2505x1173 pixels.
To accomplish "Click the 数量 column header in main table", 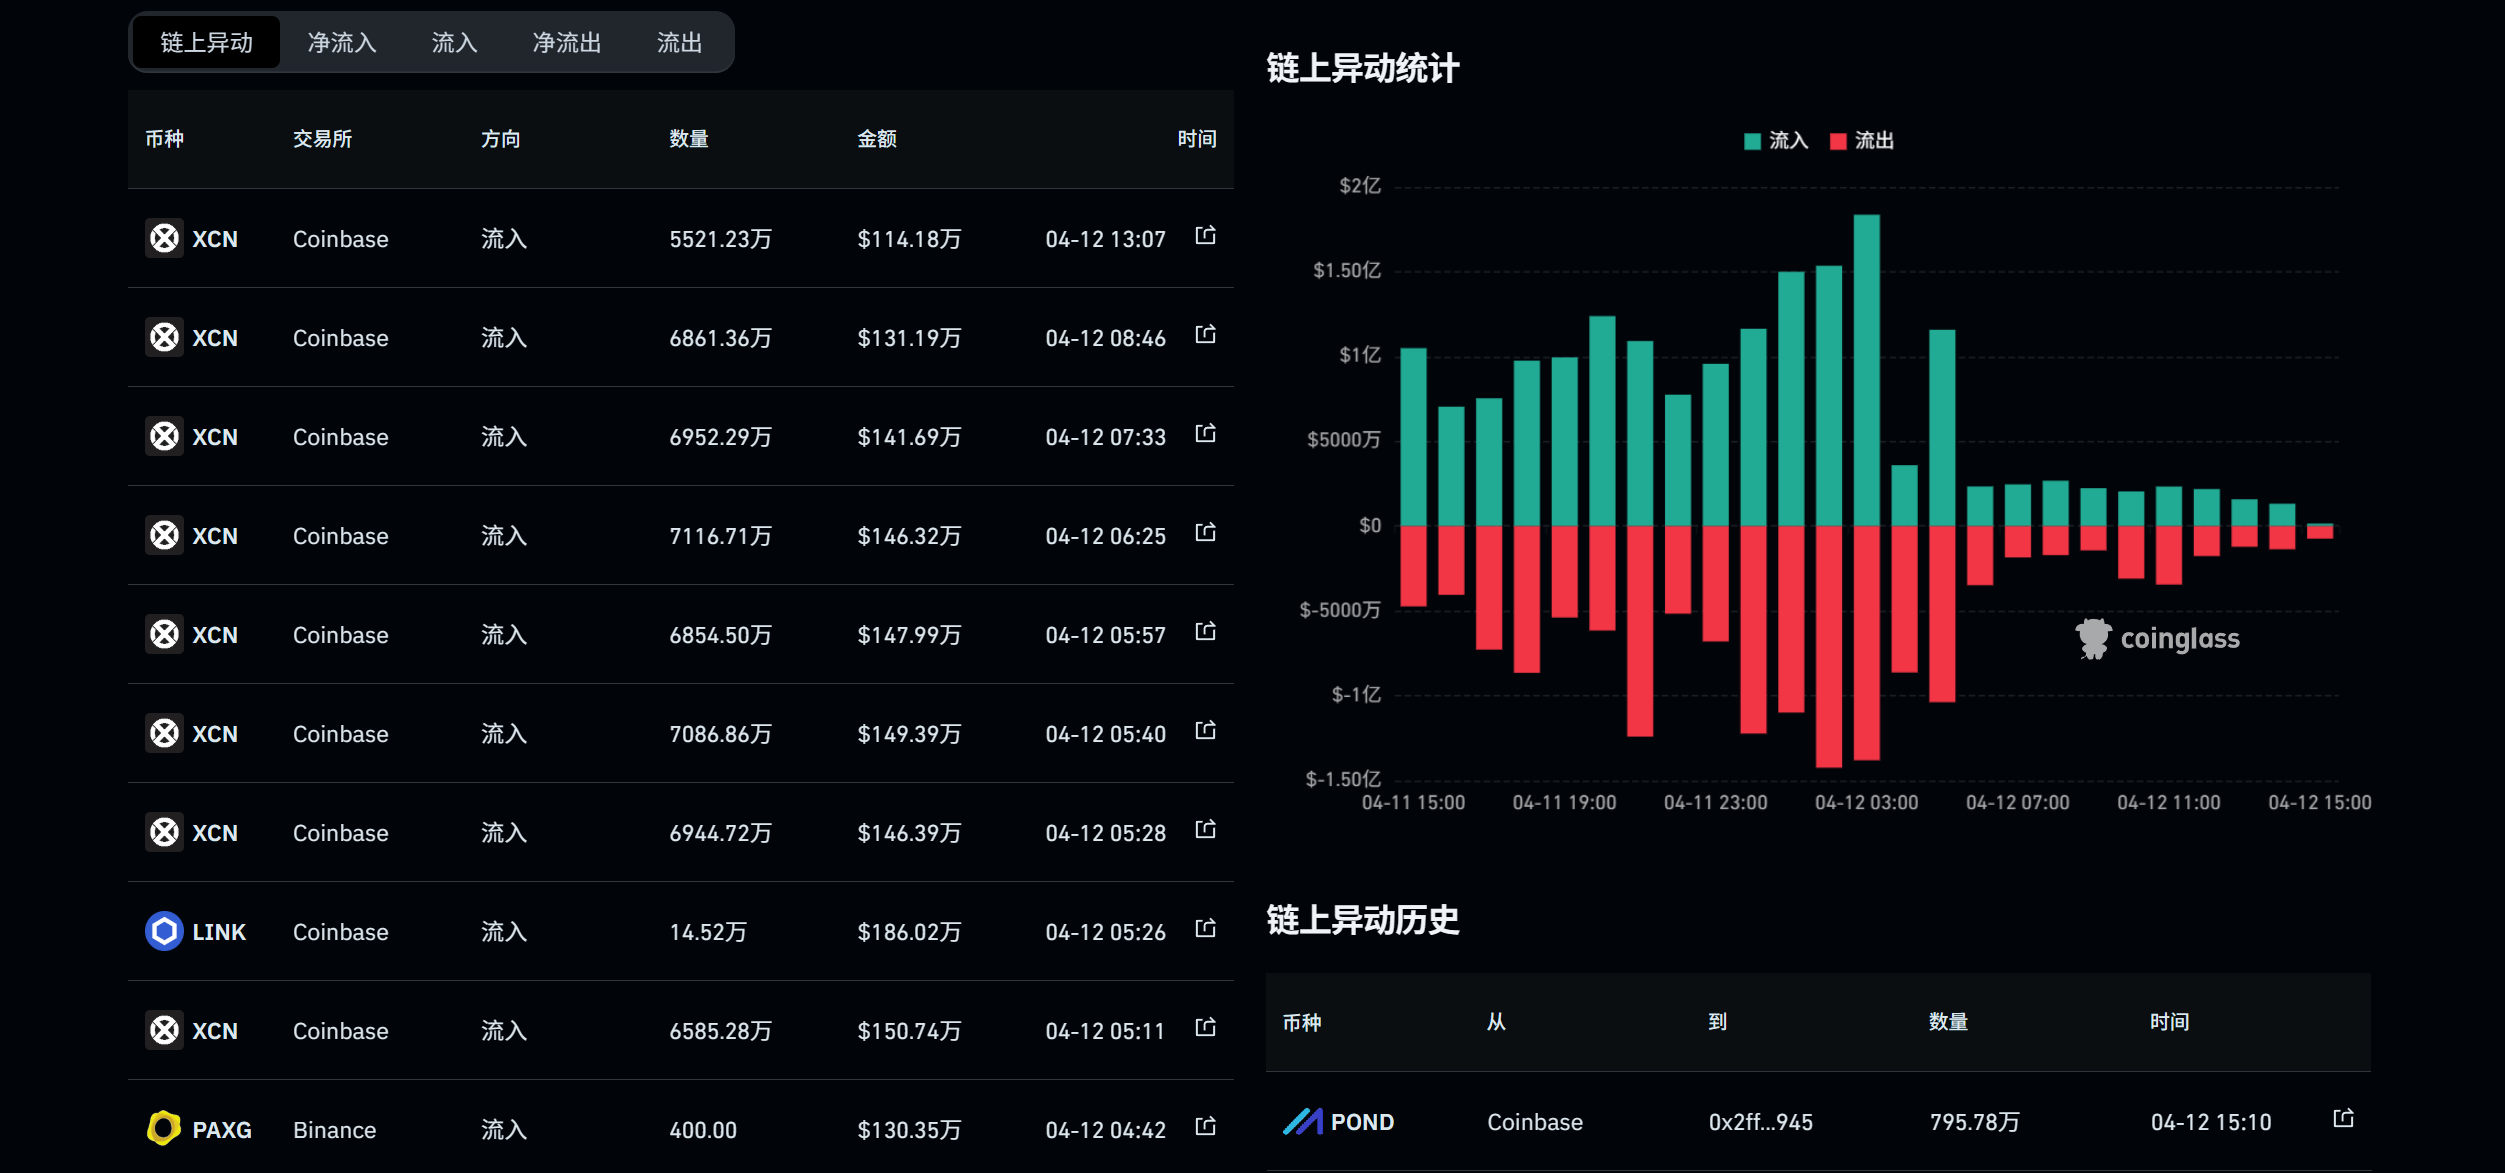I will 689,139.
